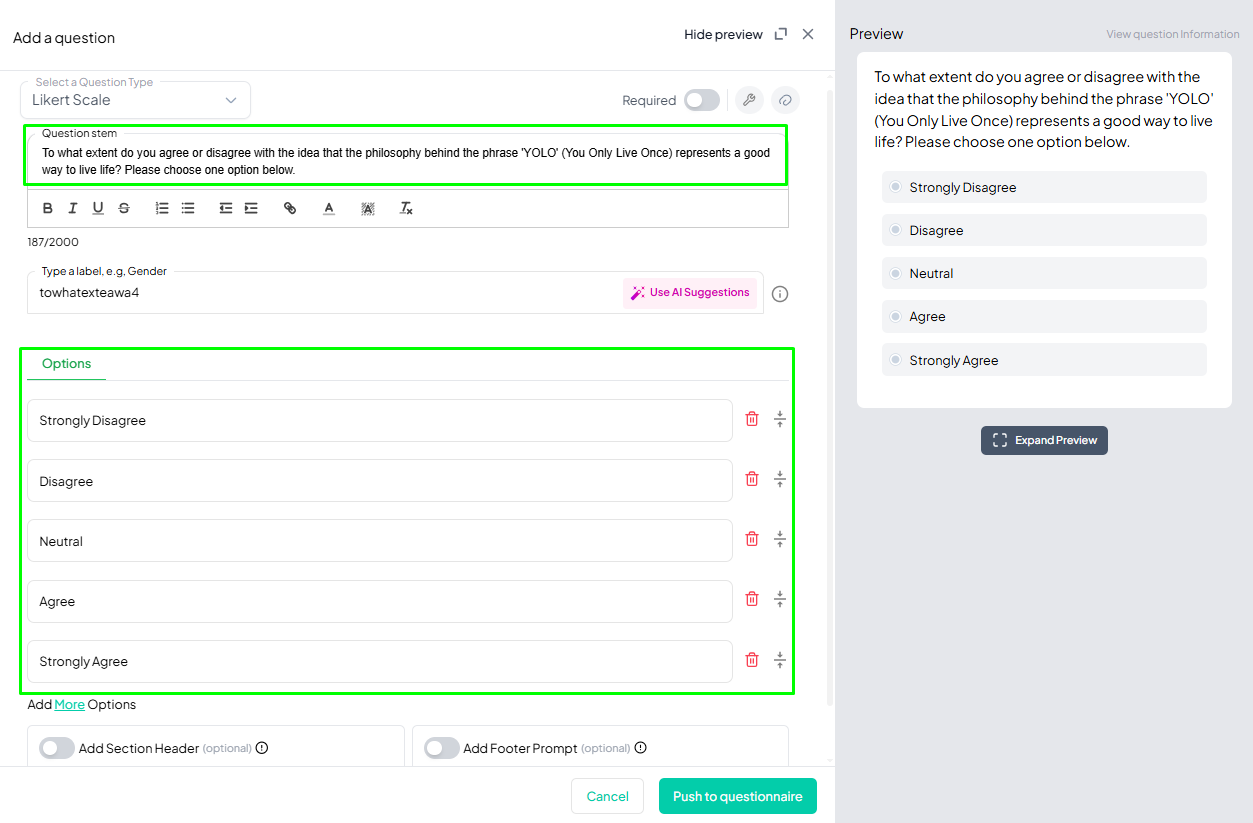Screen dimensions: 1253x823
Task: Click the More link to add options
Action: 70,704
